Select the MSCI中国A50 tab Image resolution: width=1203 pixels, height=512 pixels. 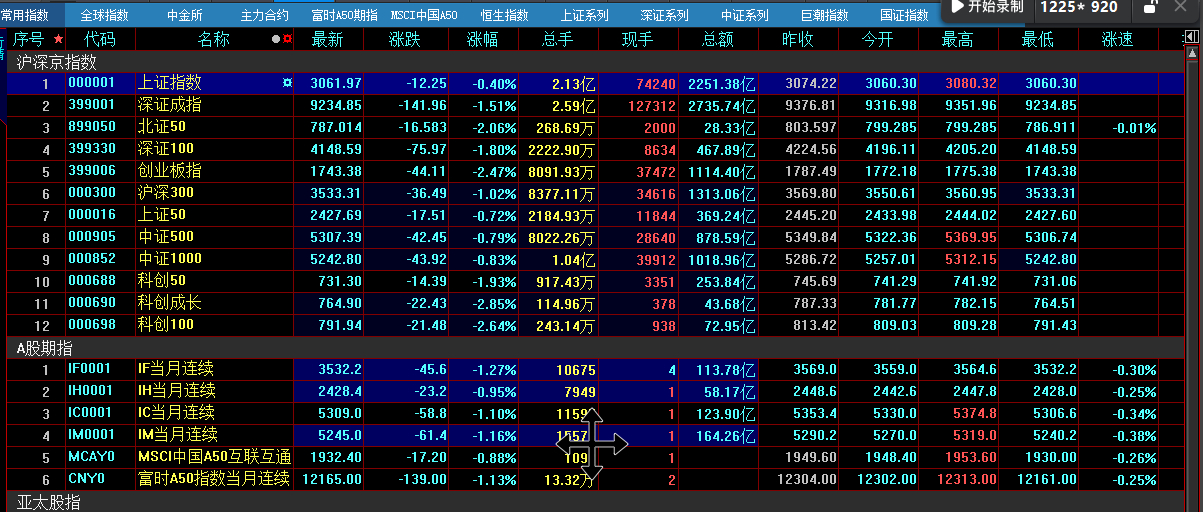(424, 15)
